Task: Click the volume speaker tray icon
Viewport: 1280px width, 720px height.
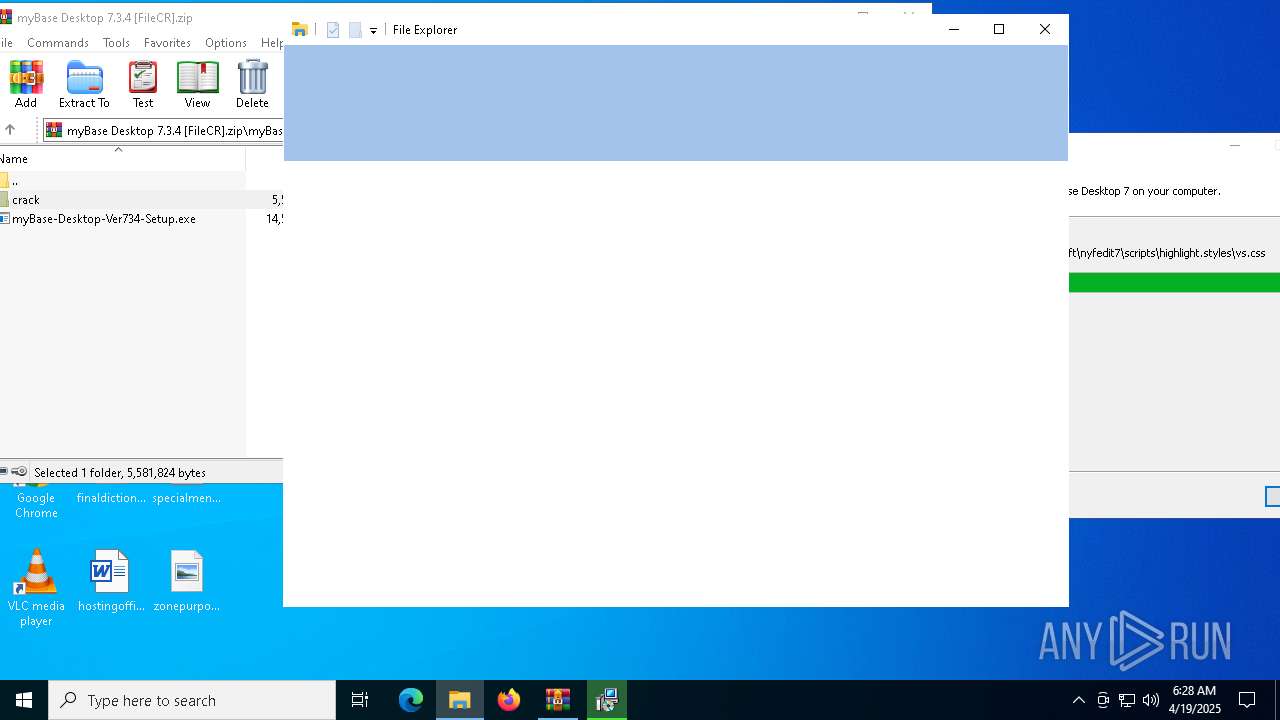Action: pyautogui.click(x=1151, y=700)
